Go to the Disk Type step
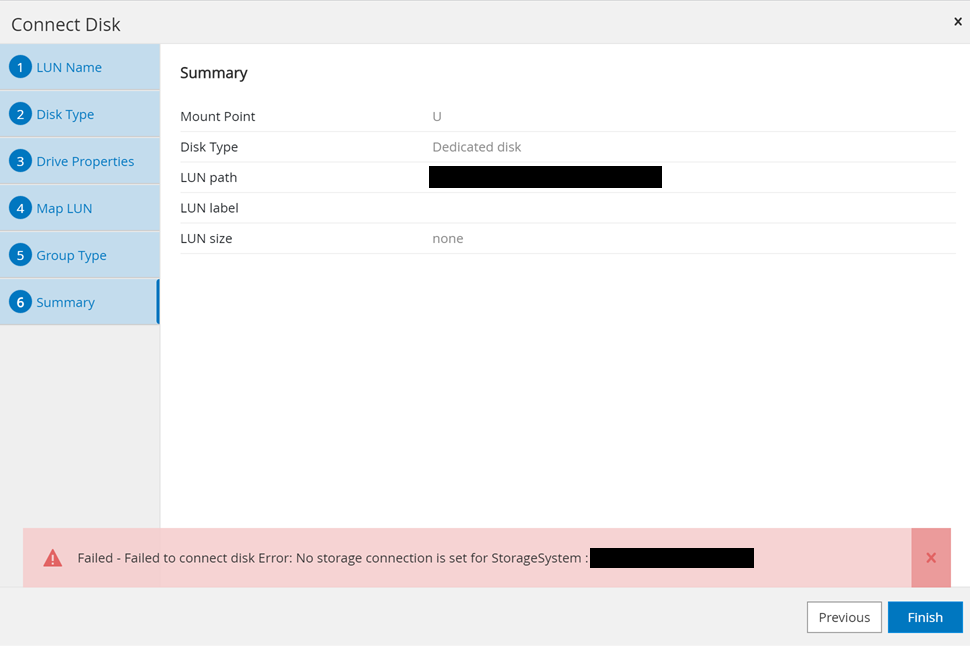The image size is (970, 646). [x=65, y=115]
